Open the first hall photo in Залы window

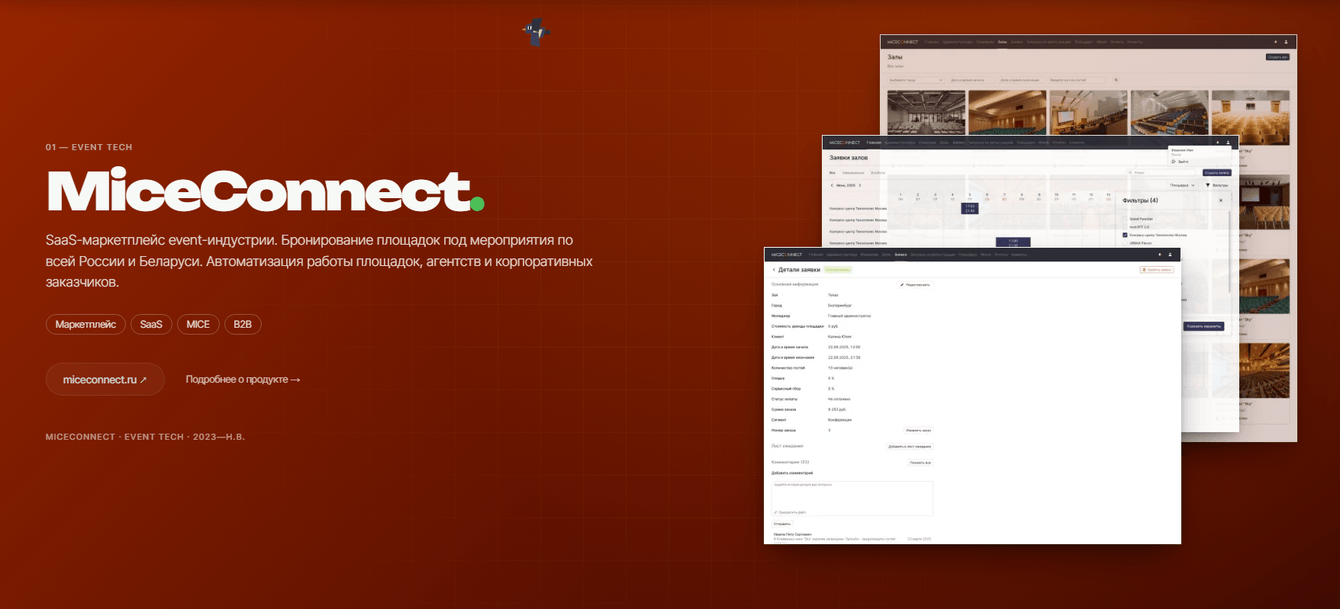pyautogui.click(x=926, y=112)
